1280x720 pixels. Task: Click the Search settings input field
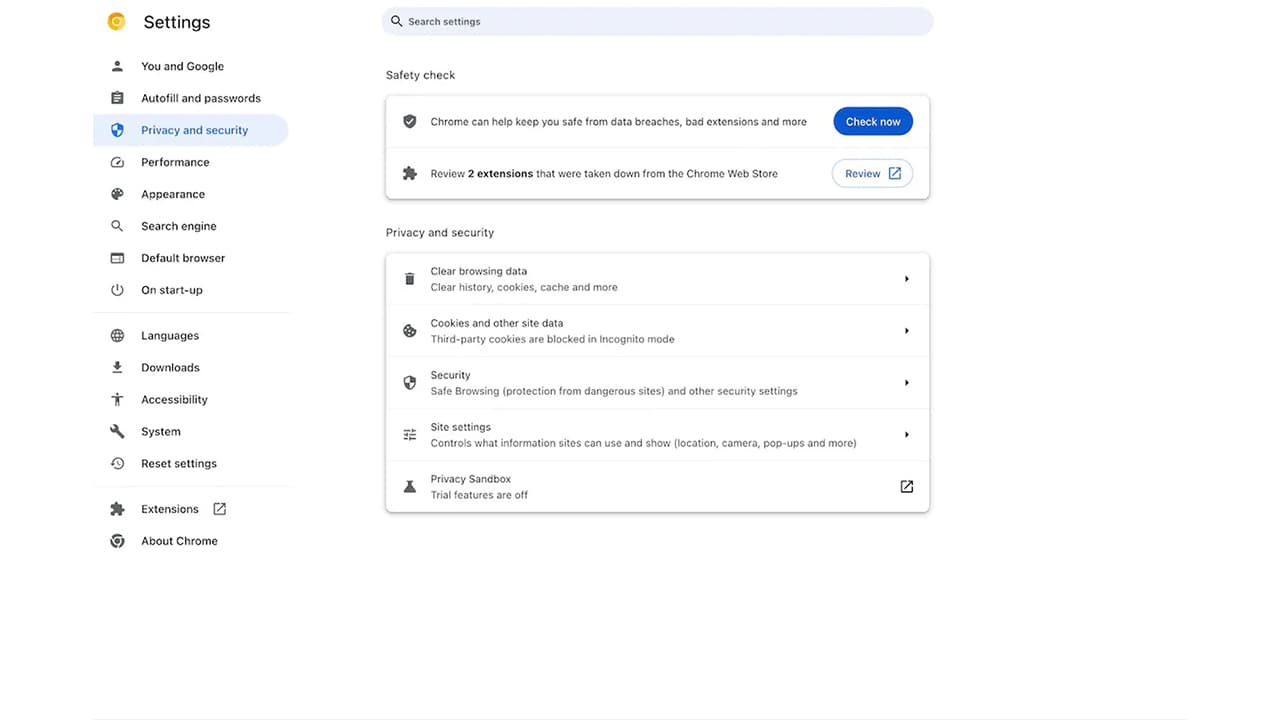657,21
